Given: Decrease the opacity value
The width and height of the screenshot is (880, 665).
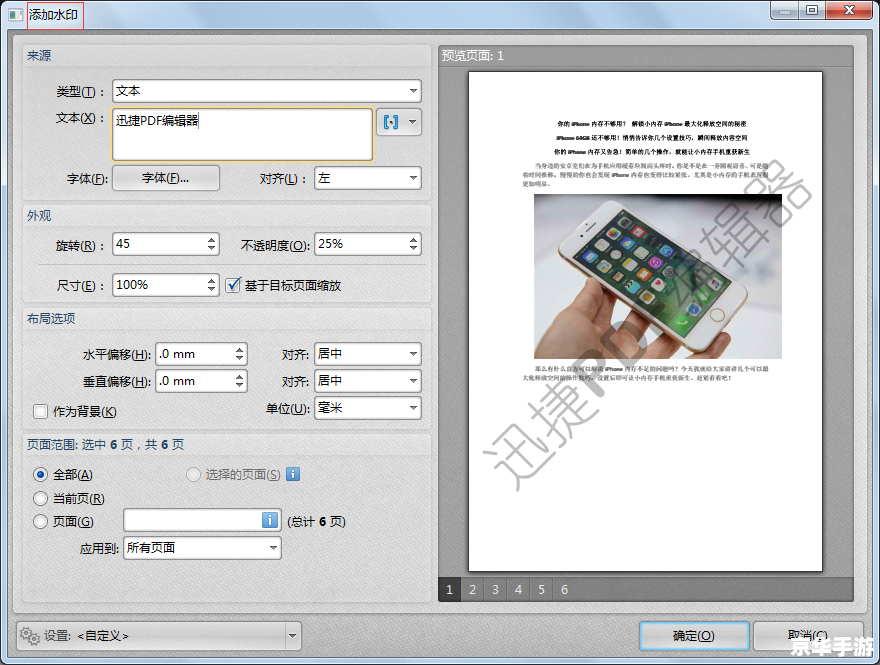Looking at the screenshot, I should point(414,249).
